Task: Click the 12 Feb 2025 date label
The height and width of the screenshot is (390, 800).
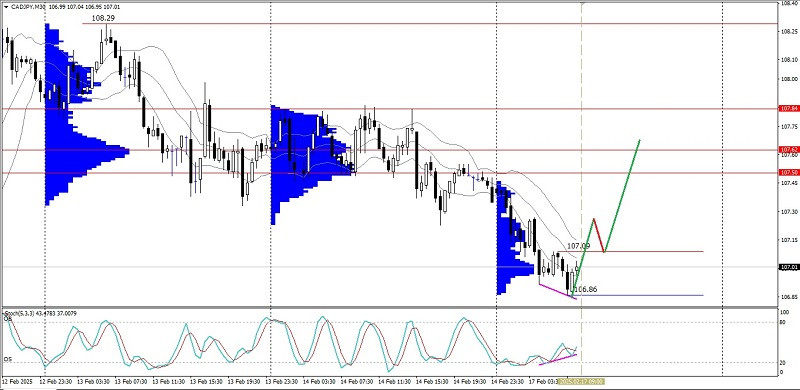Action: (x=17, y=381)
